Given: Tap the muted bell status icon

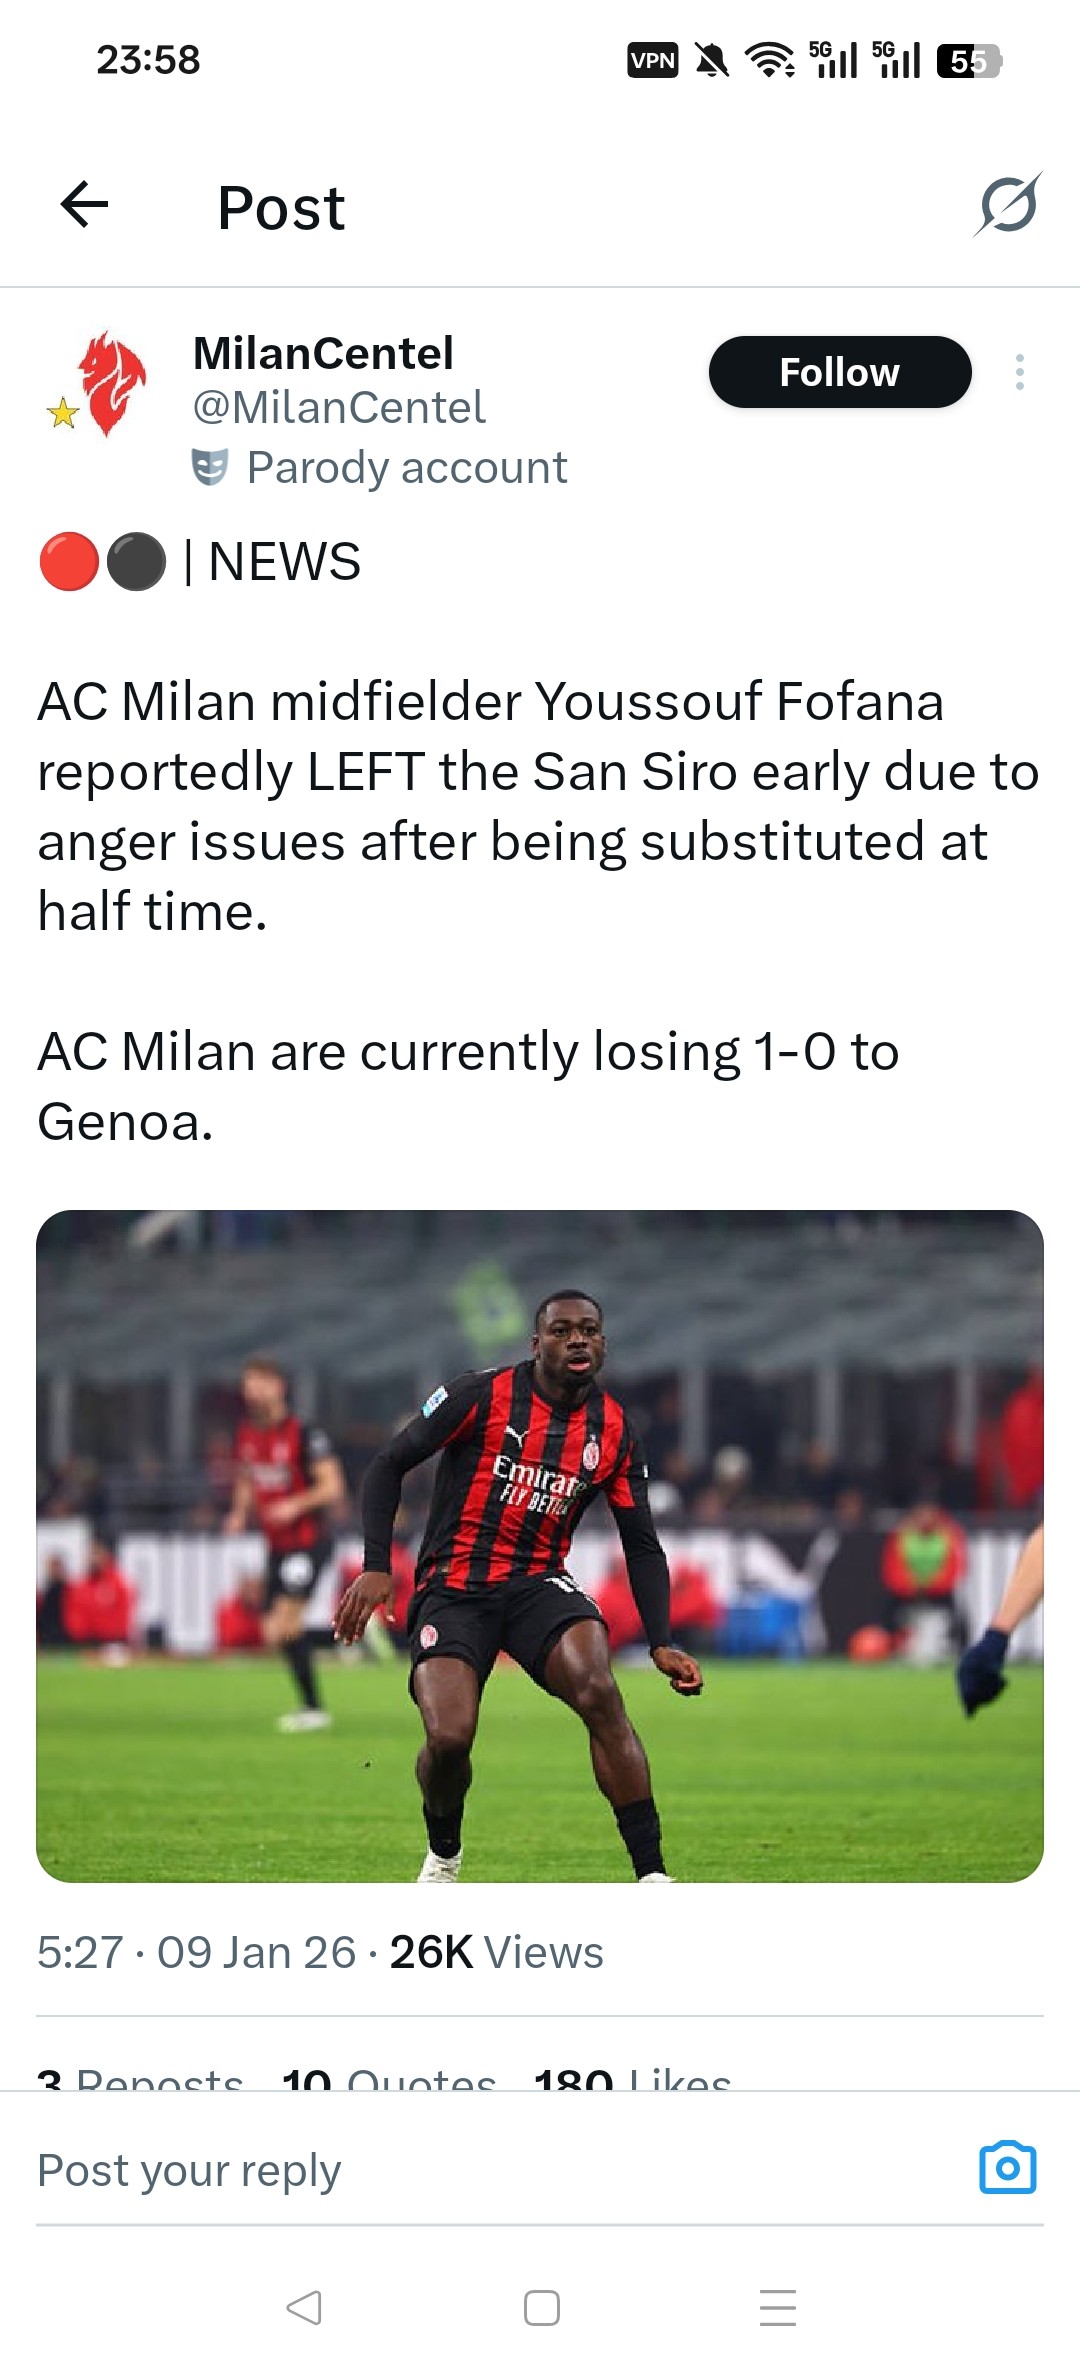Looking at the screenshot, I should pyautogui.click(x=711, y=61).
